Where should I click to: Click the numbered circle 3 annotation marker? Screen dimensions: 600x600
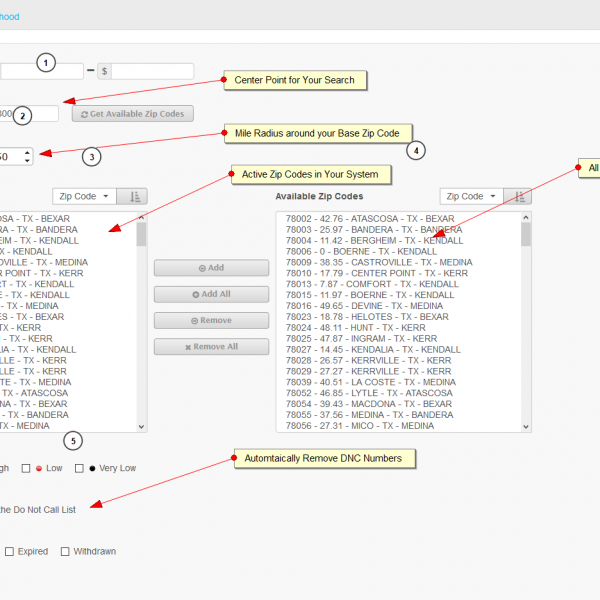pyautogui.click(x=92, y=156)
